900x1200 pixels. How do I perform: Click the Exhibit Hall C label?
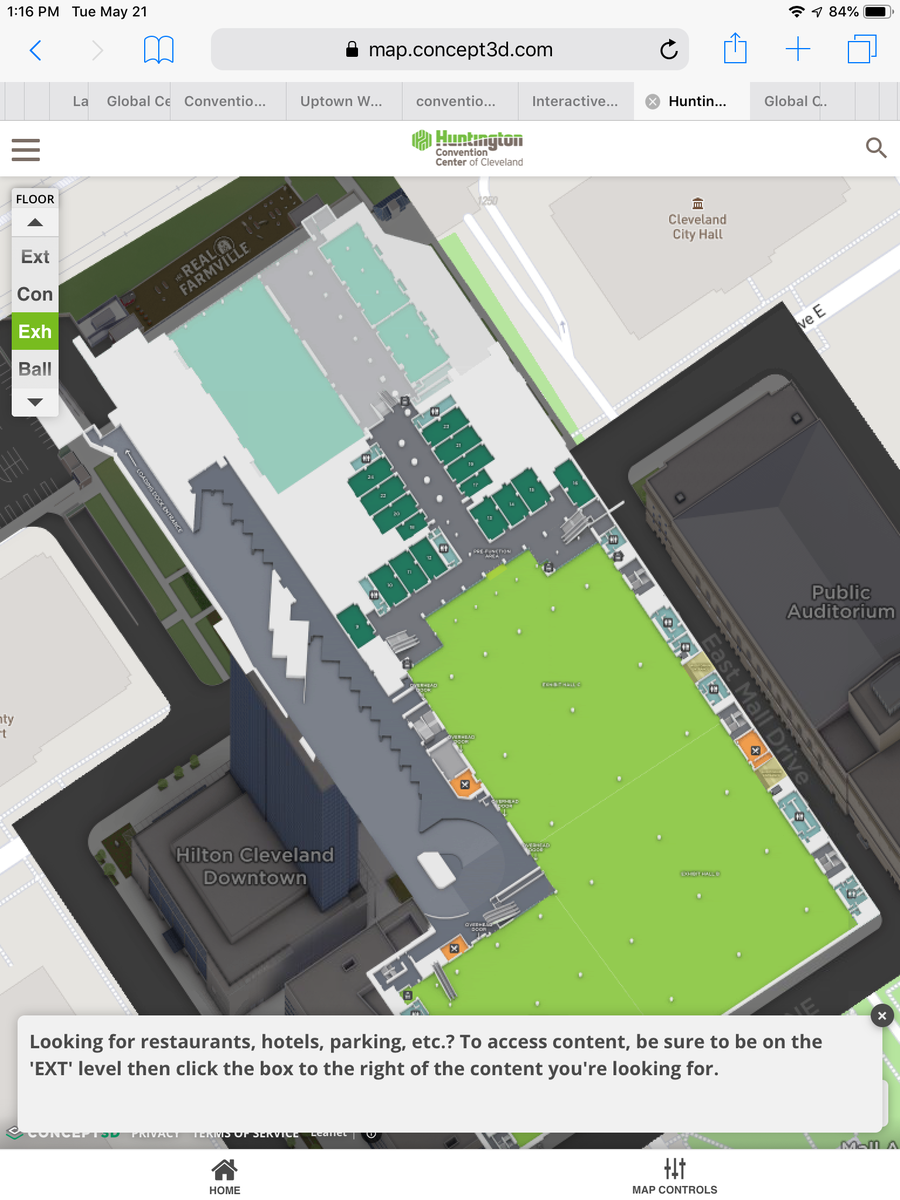tap(561, 685)
